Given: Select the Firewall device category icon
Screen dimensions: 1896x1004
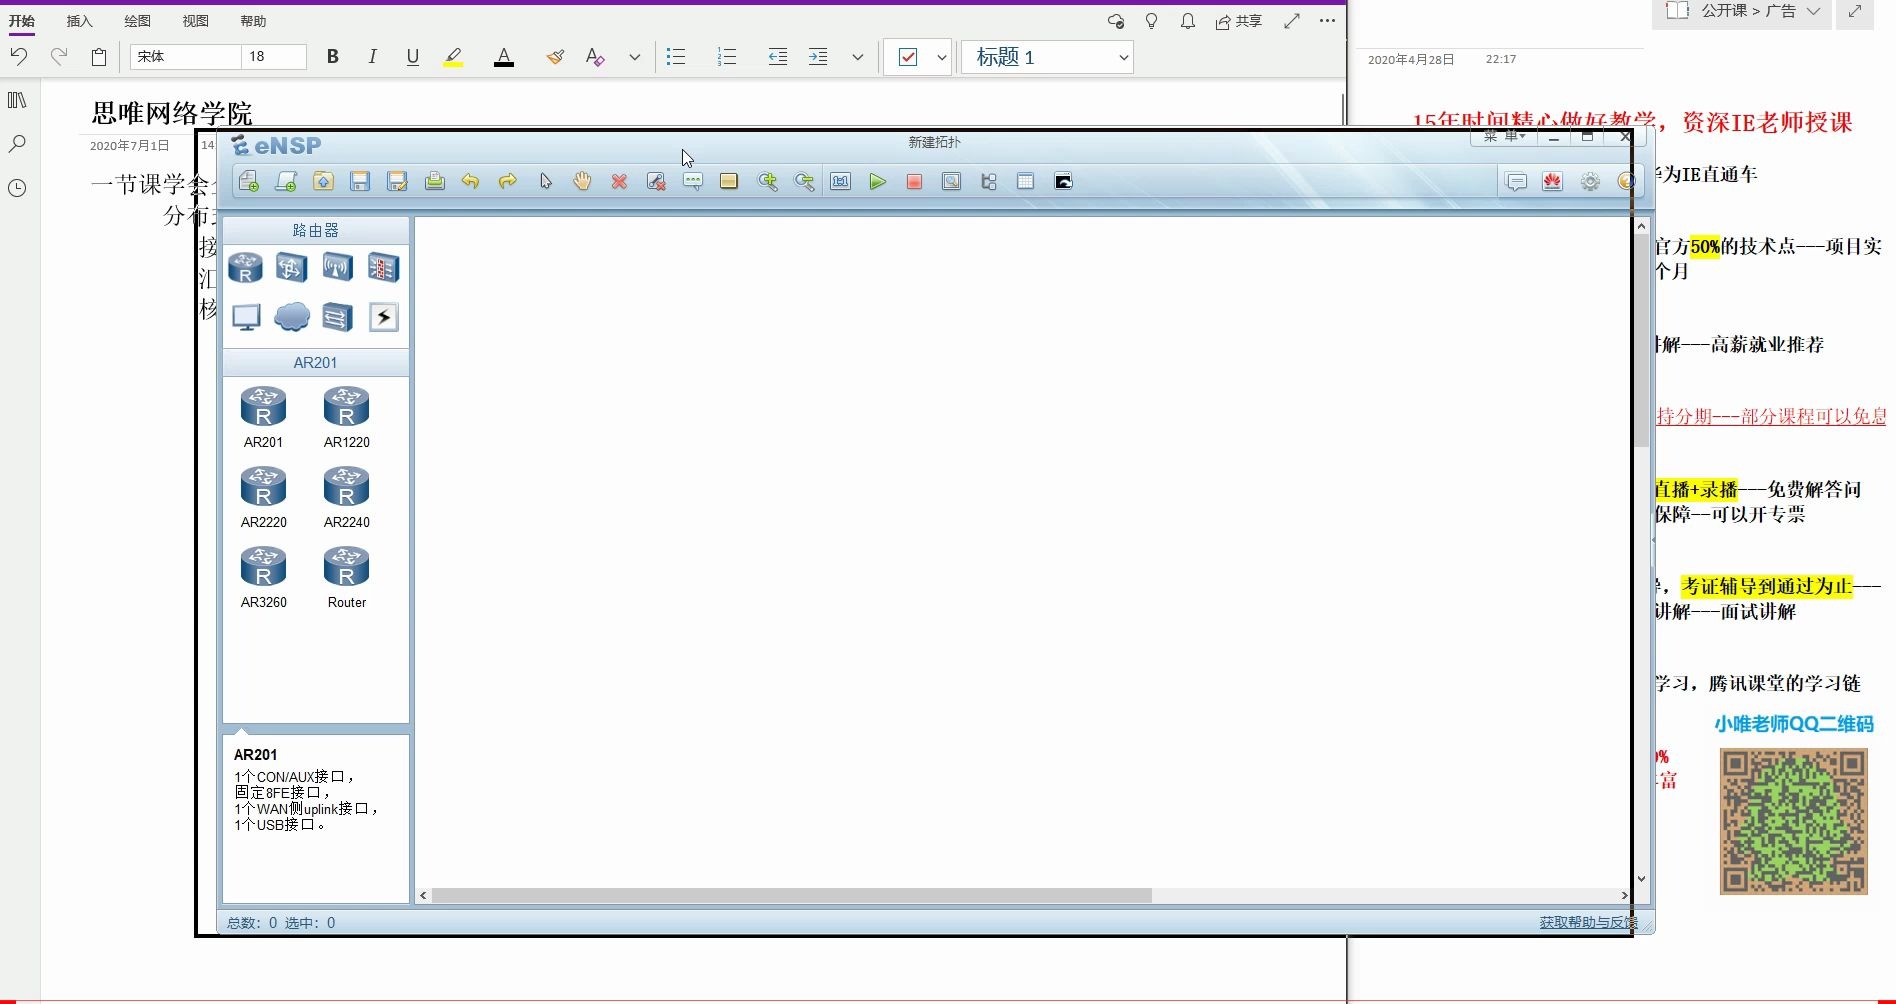Looking at the screenshot, I should pyautogui.click(x=383, y=268).
